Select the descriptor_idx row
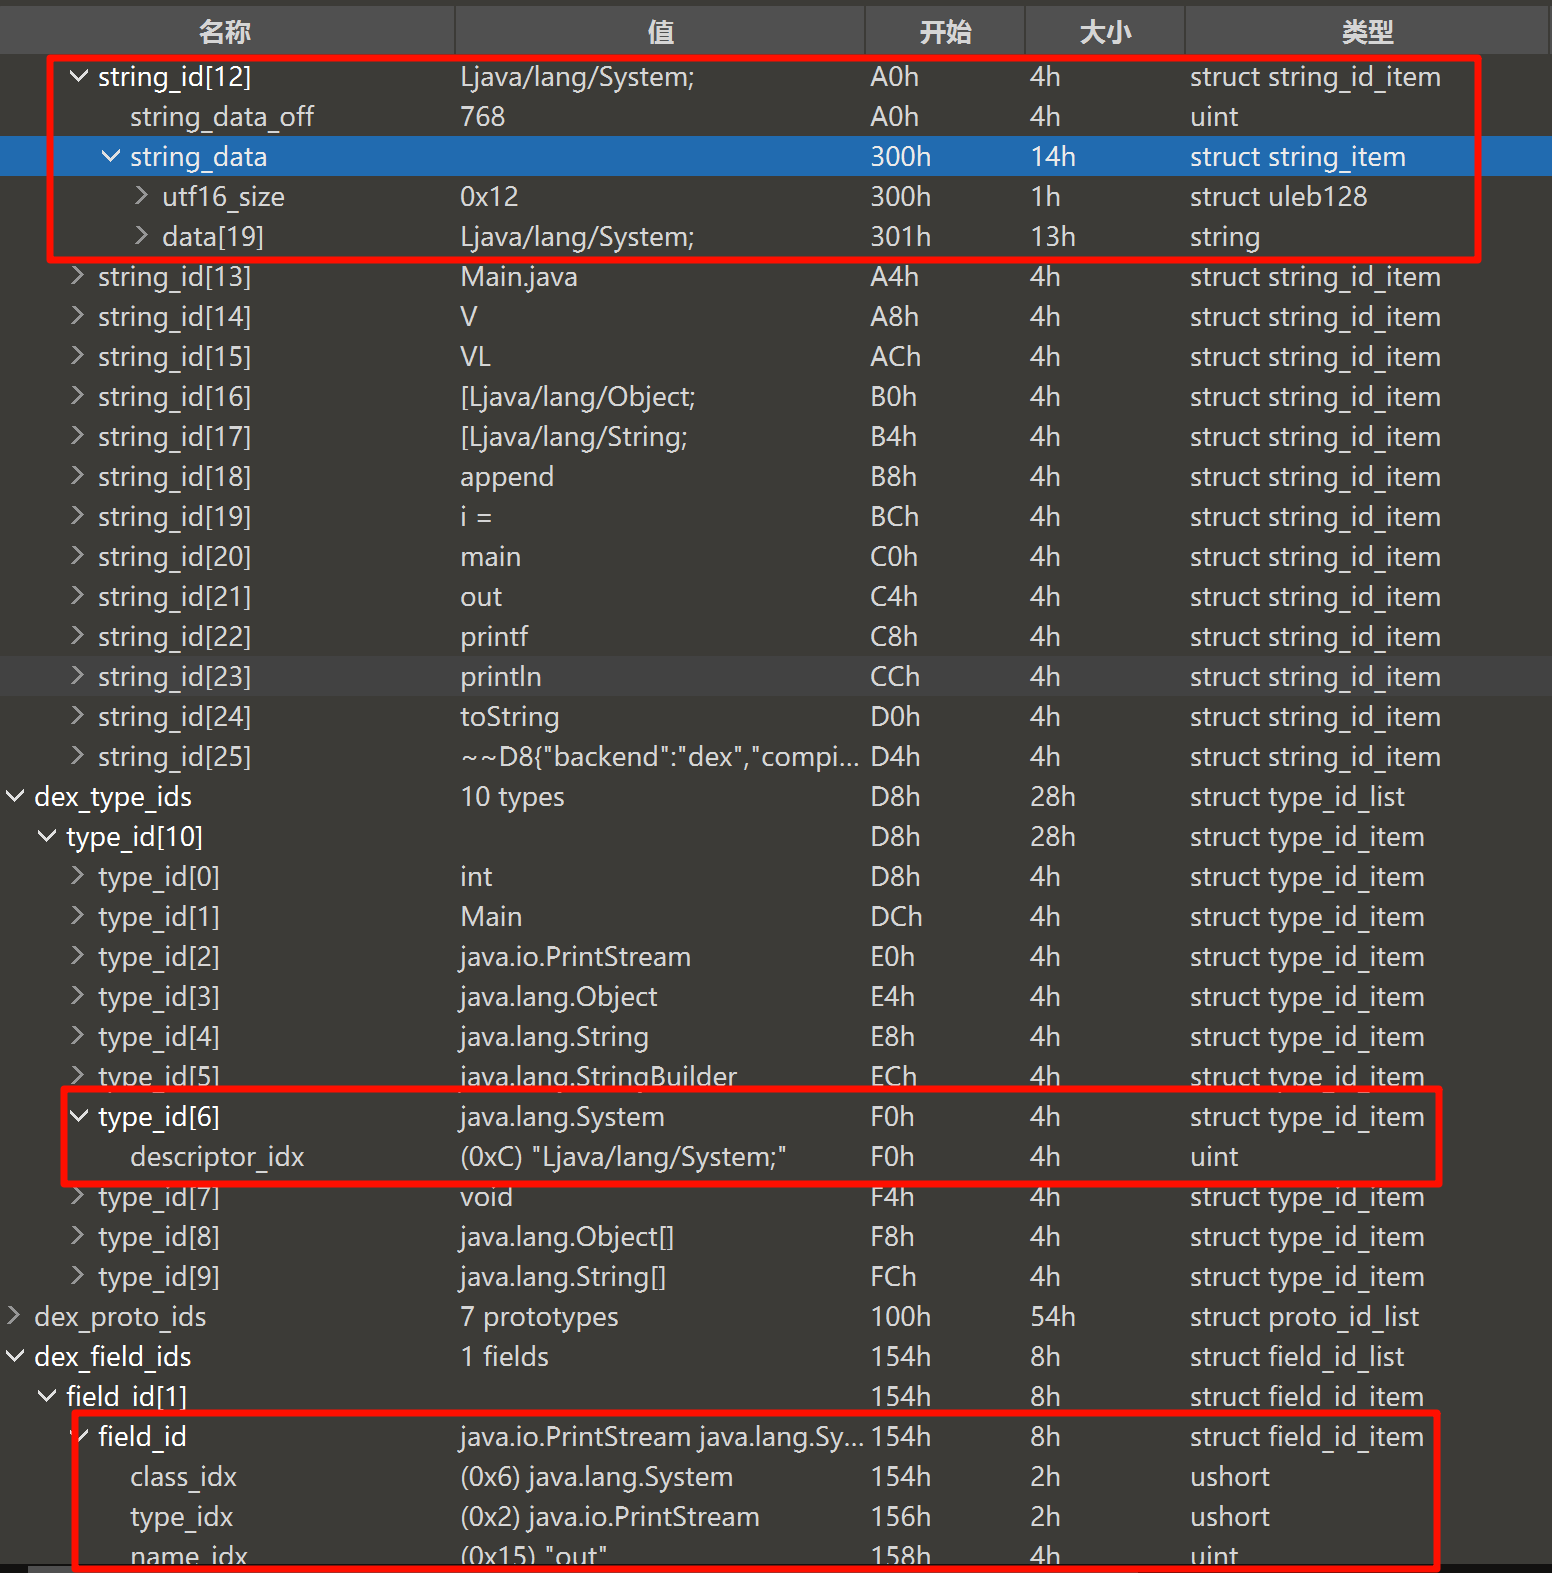Screen dimensions: 1552x1573 click(217, 1157)
